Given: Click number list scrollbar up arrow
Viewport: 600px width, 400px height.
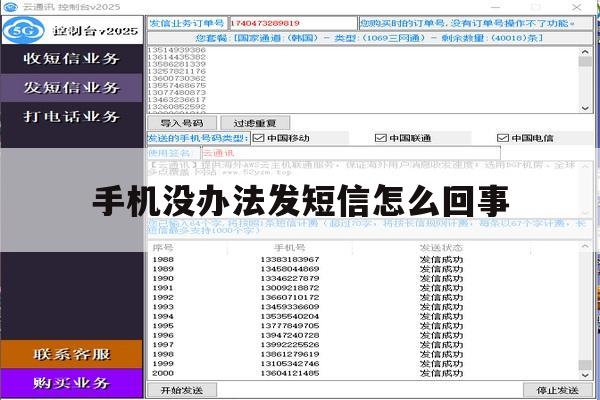Looking at the screenshot, I should click(585, 51).
